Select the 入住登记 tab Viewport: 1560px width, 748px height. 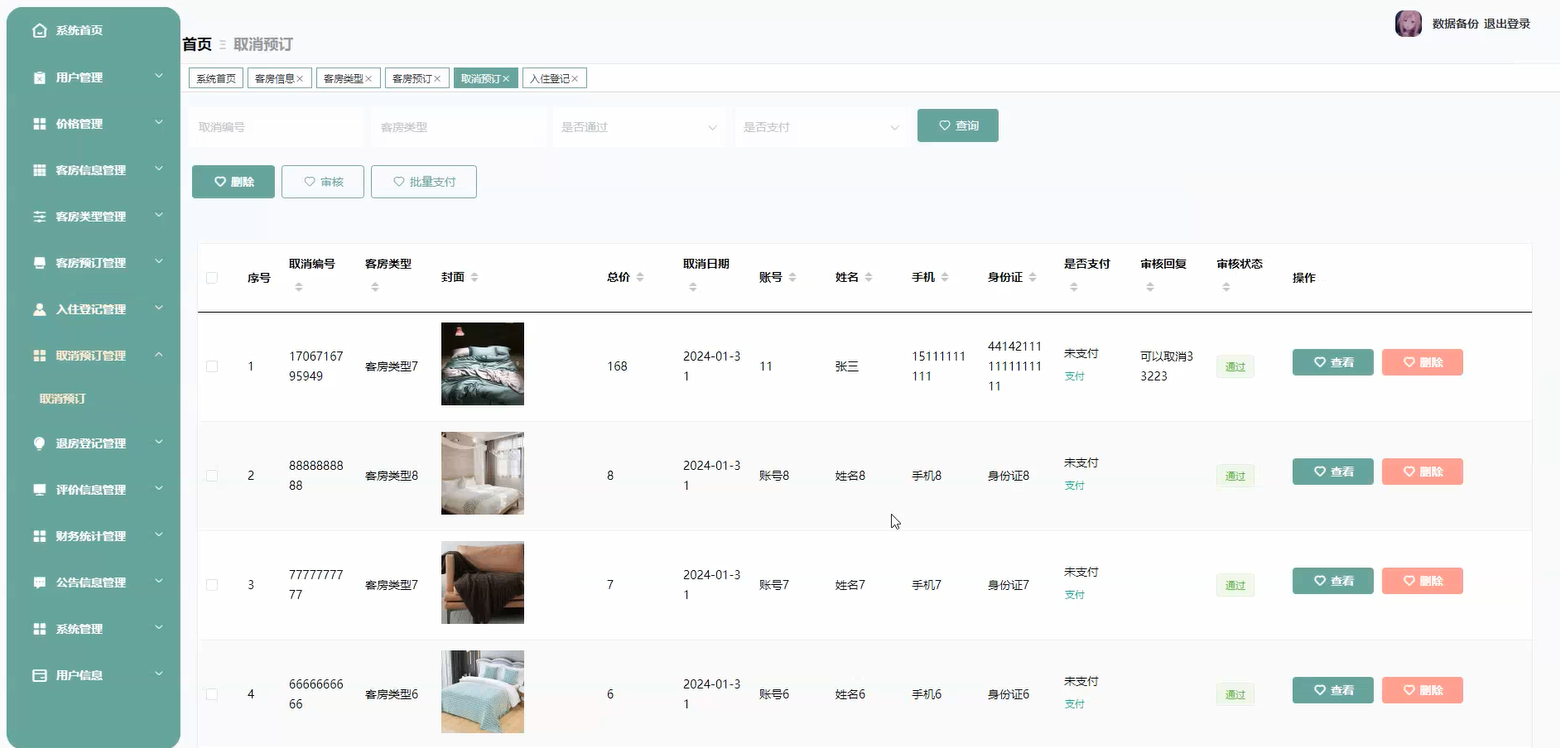coord(550,77)
